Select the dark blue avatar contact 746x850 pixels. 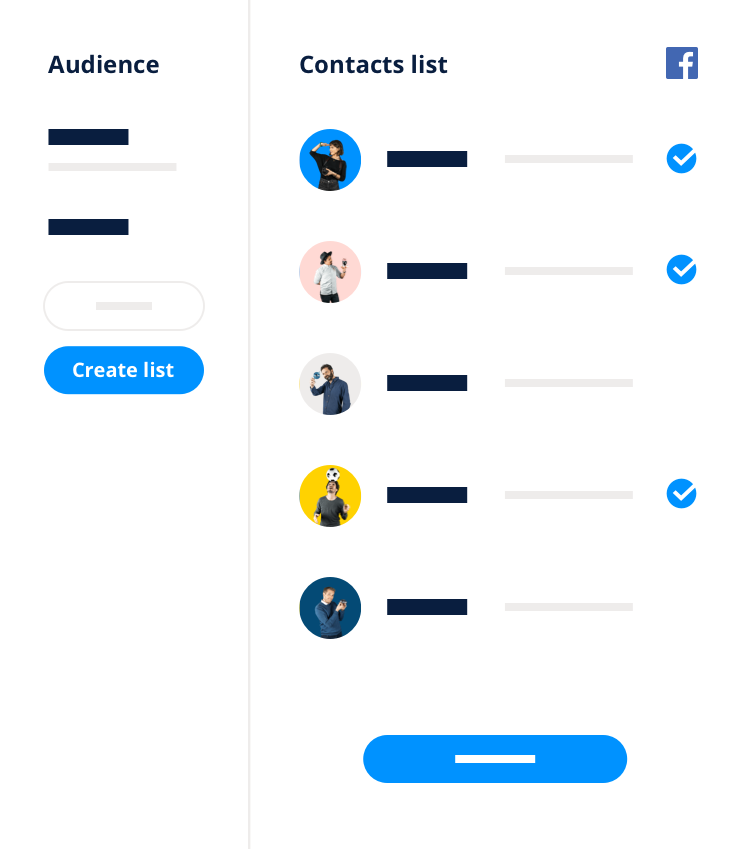pyautogui.click(x=330, y=608)
